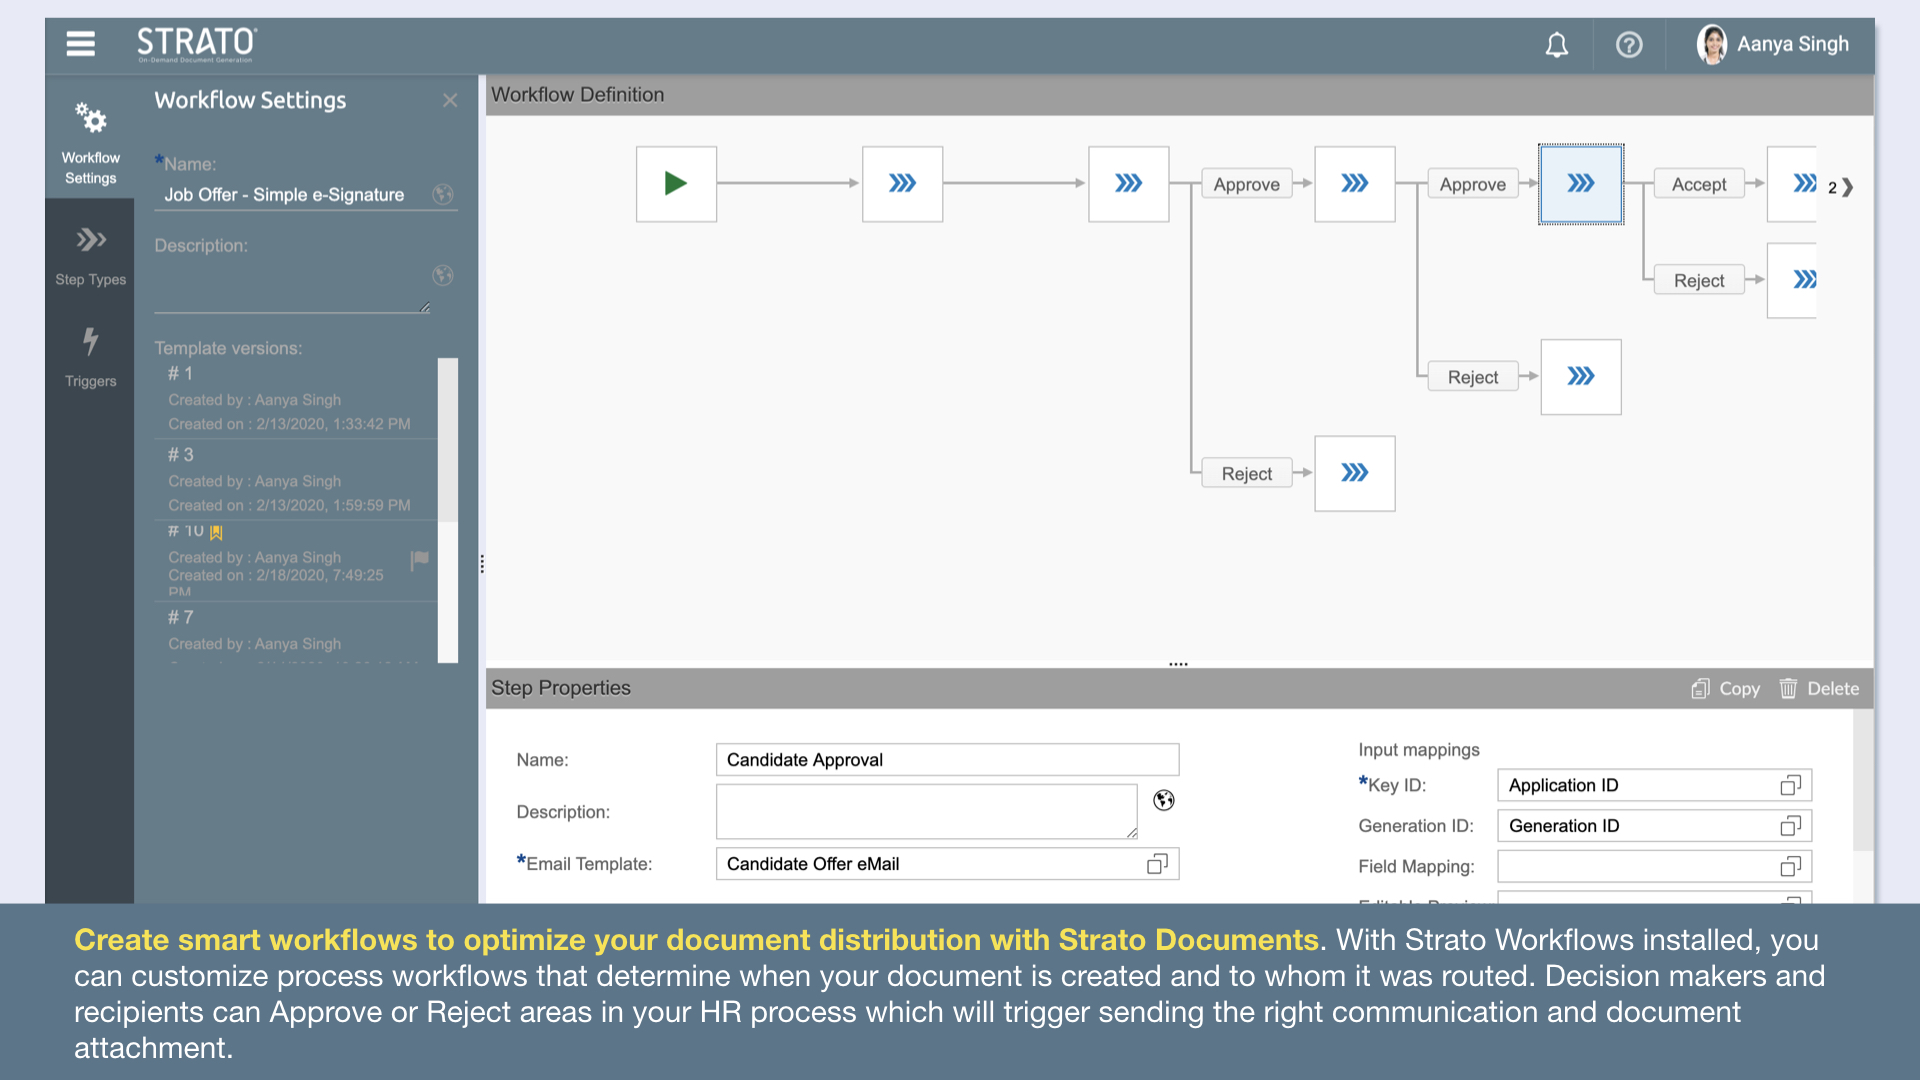The image size is (1920, 1080).
Task: Expand workflow canvas to page 2
Action: (x=1847, y=187)
